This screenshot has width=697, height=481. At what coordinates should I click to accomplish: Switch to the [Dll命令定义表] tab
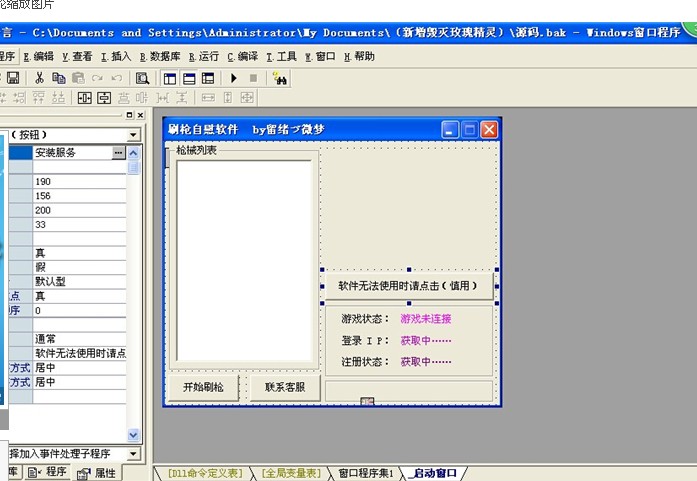coord(205,473)
